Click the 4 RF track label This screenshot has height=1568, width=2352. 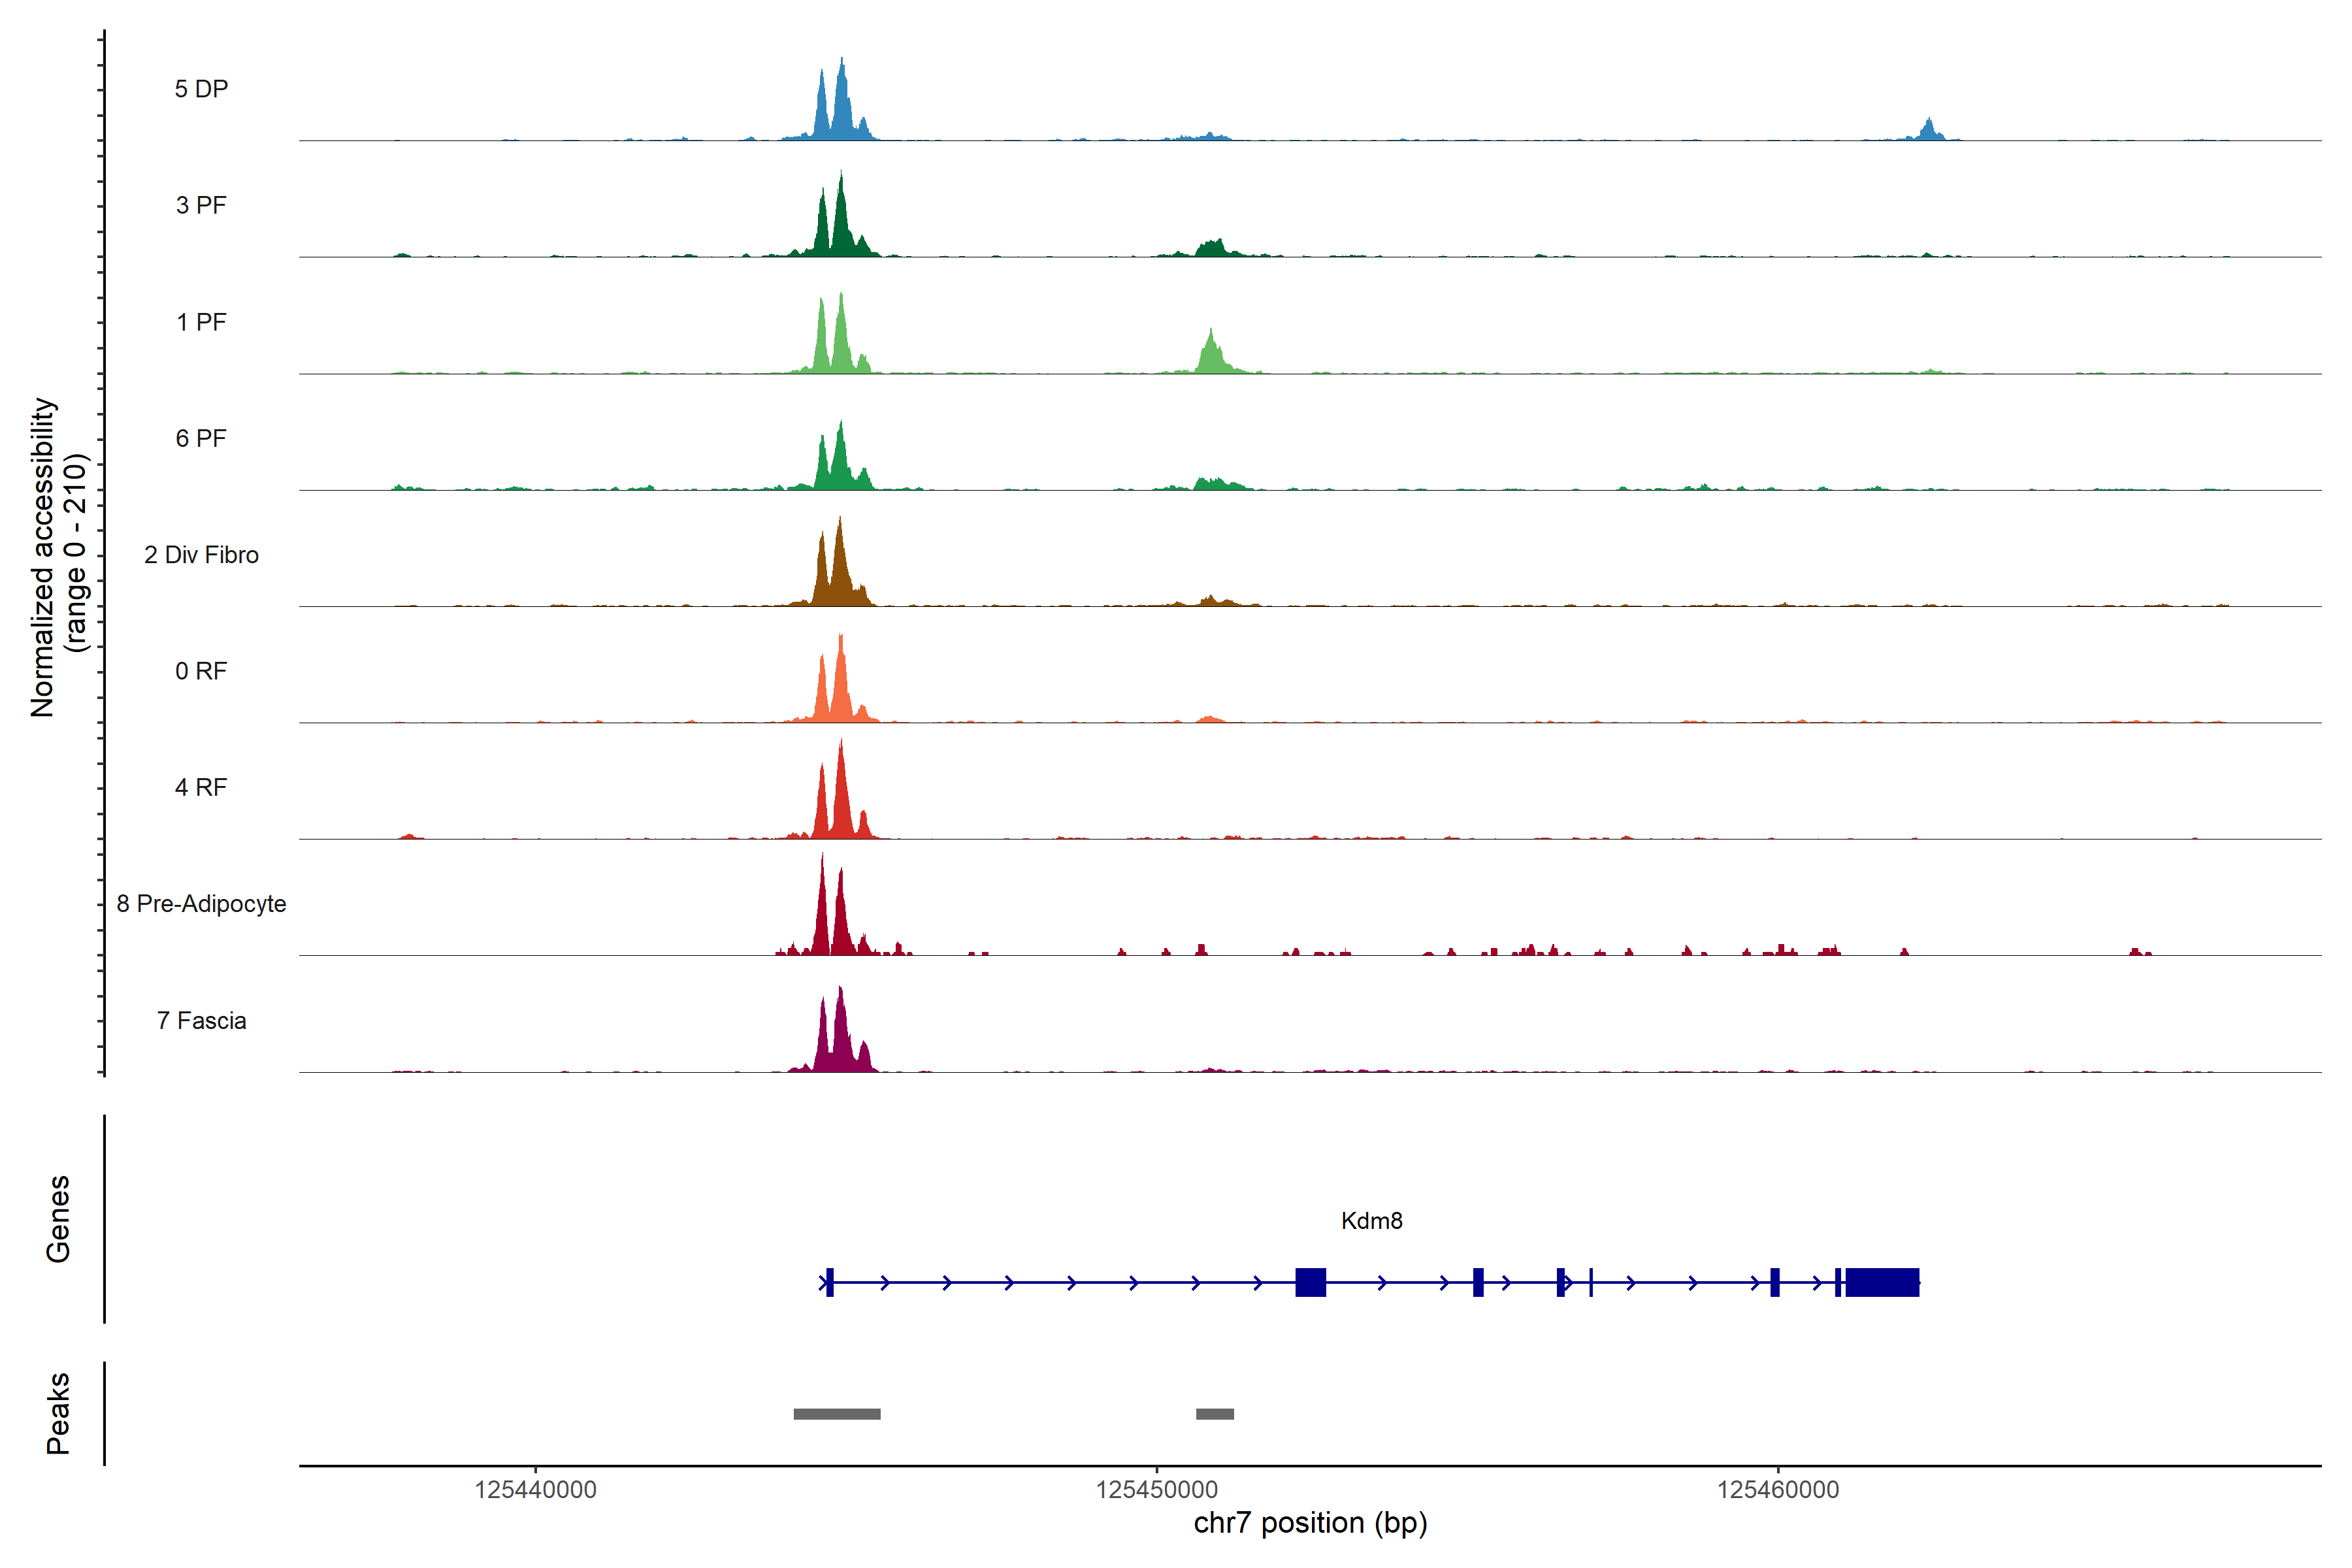201,787
